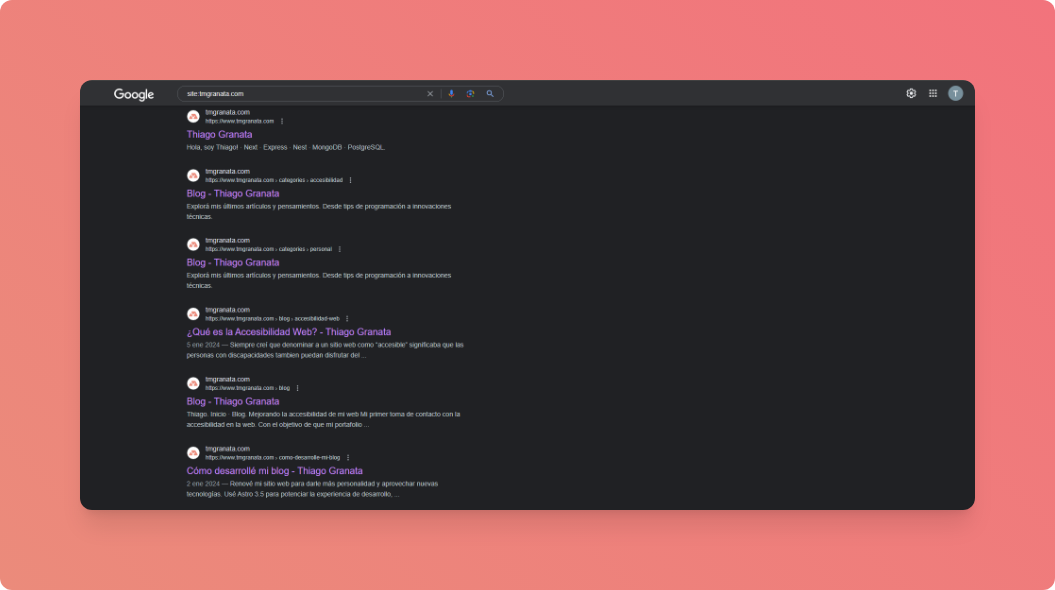Open the 'Thiago Granata' homepage result
This screenshot has height=590, width=1055.
tap(219, 135)
